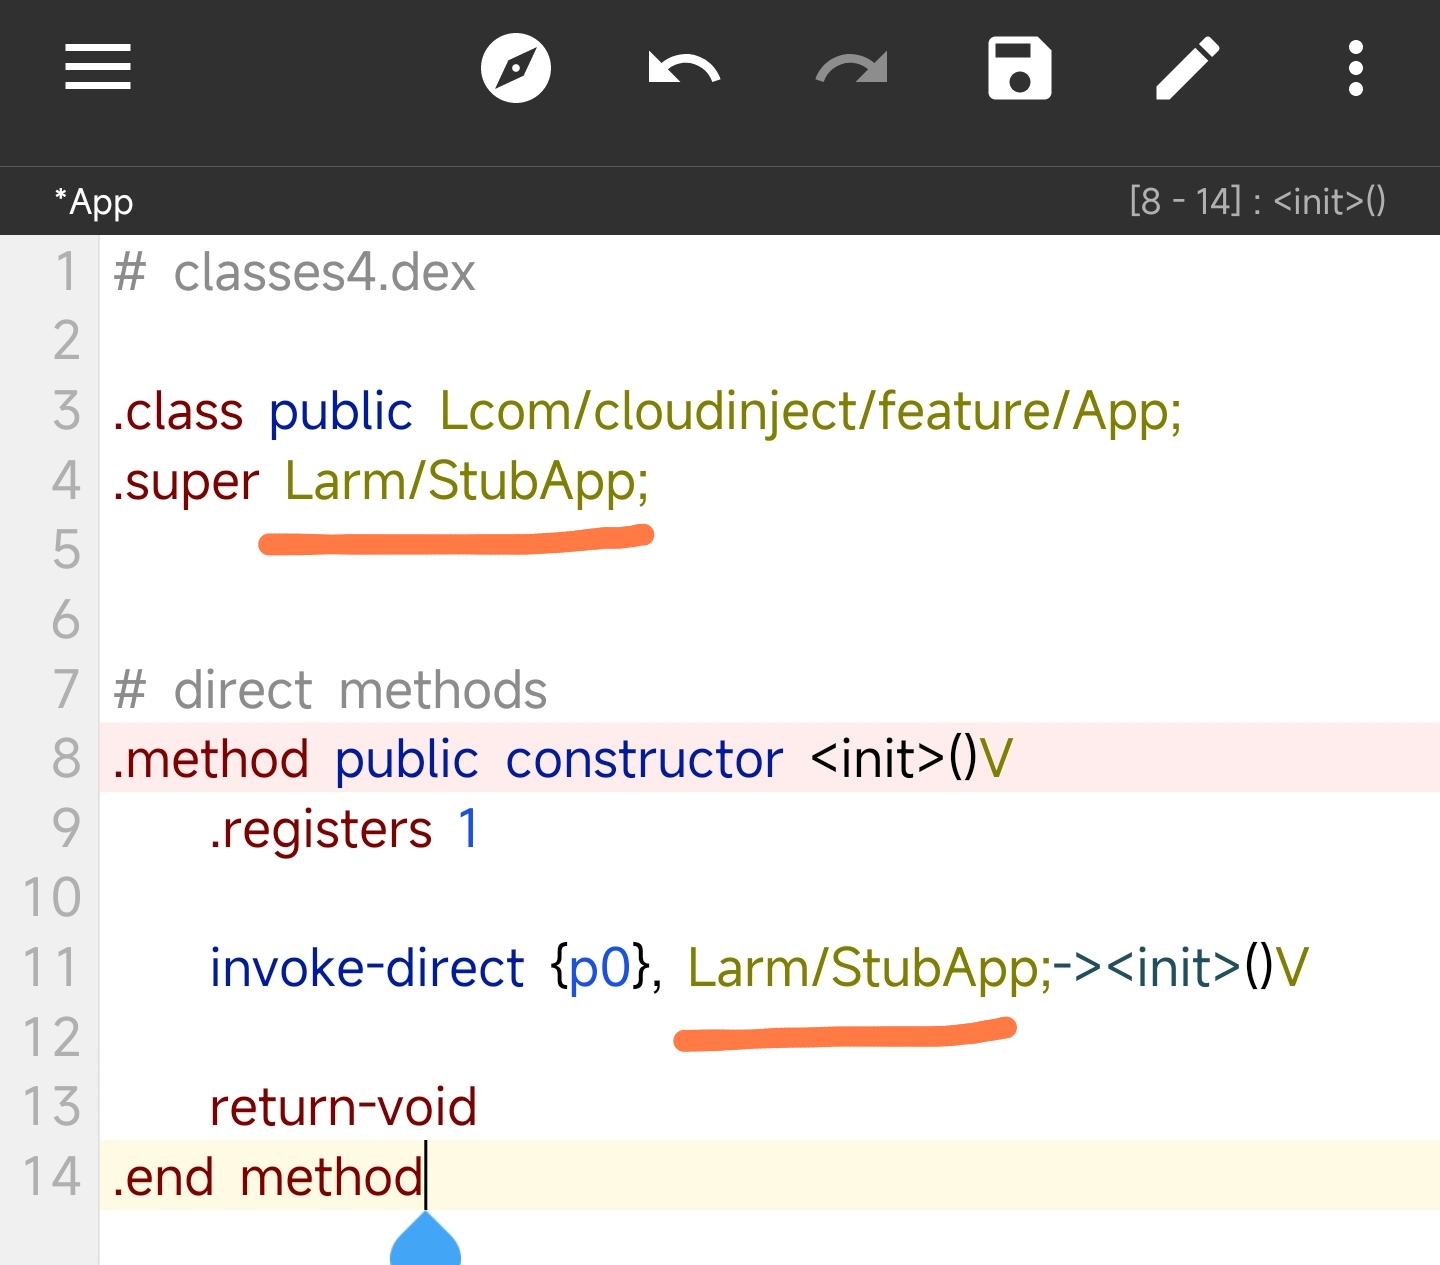The height and width of the screenshot is (1265, 1440).
Task: Grab the blue cursor handle
Action: pos(425,1240)
